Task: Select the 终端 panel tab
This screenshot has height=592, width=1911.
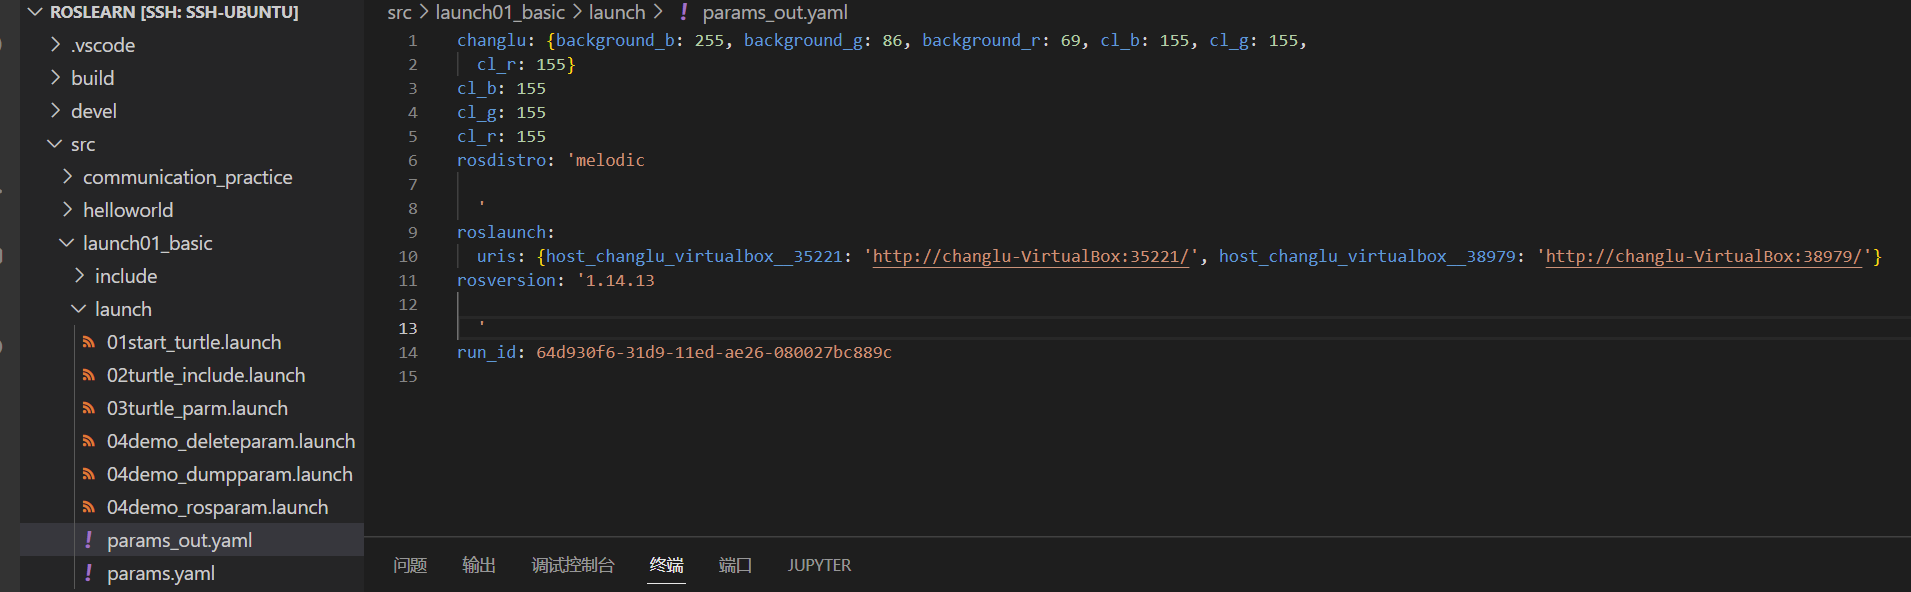Action: [667, 566]
